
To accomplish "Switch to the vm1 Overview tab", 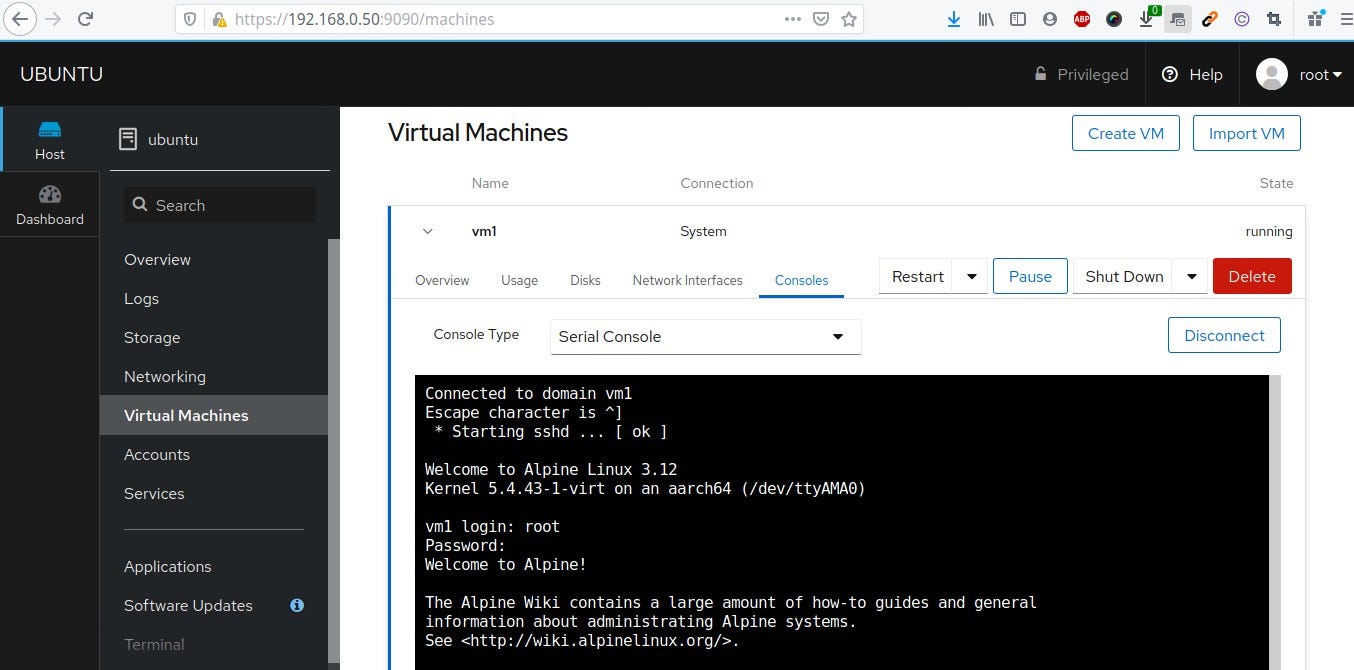I will [442, 280].
